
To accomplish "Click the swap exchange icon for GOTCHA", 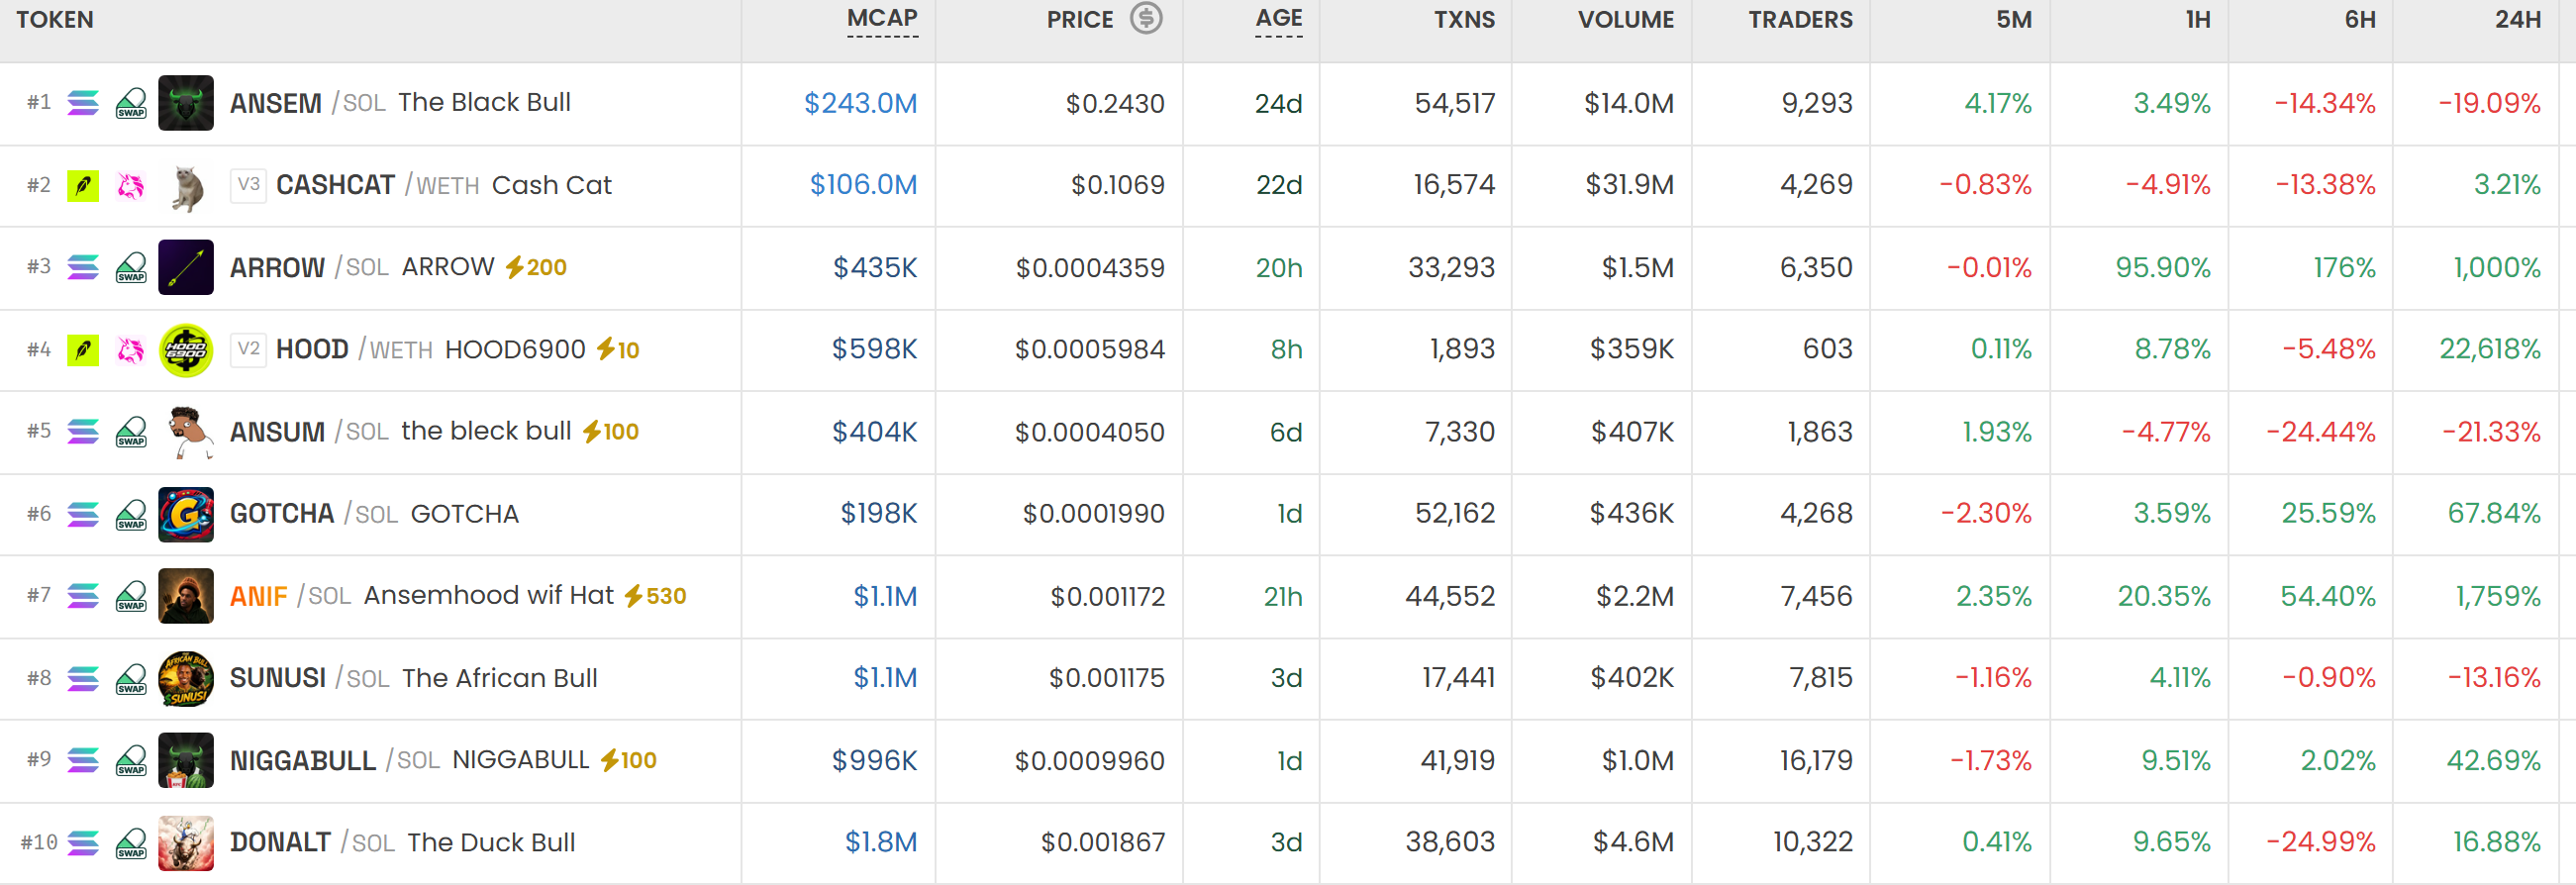I will (x=131, y=514).
